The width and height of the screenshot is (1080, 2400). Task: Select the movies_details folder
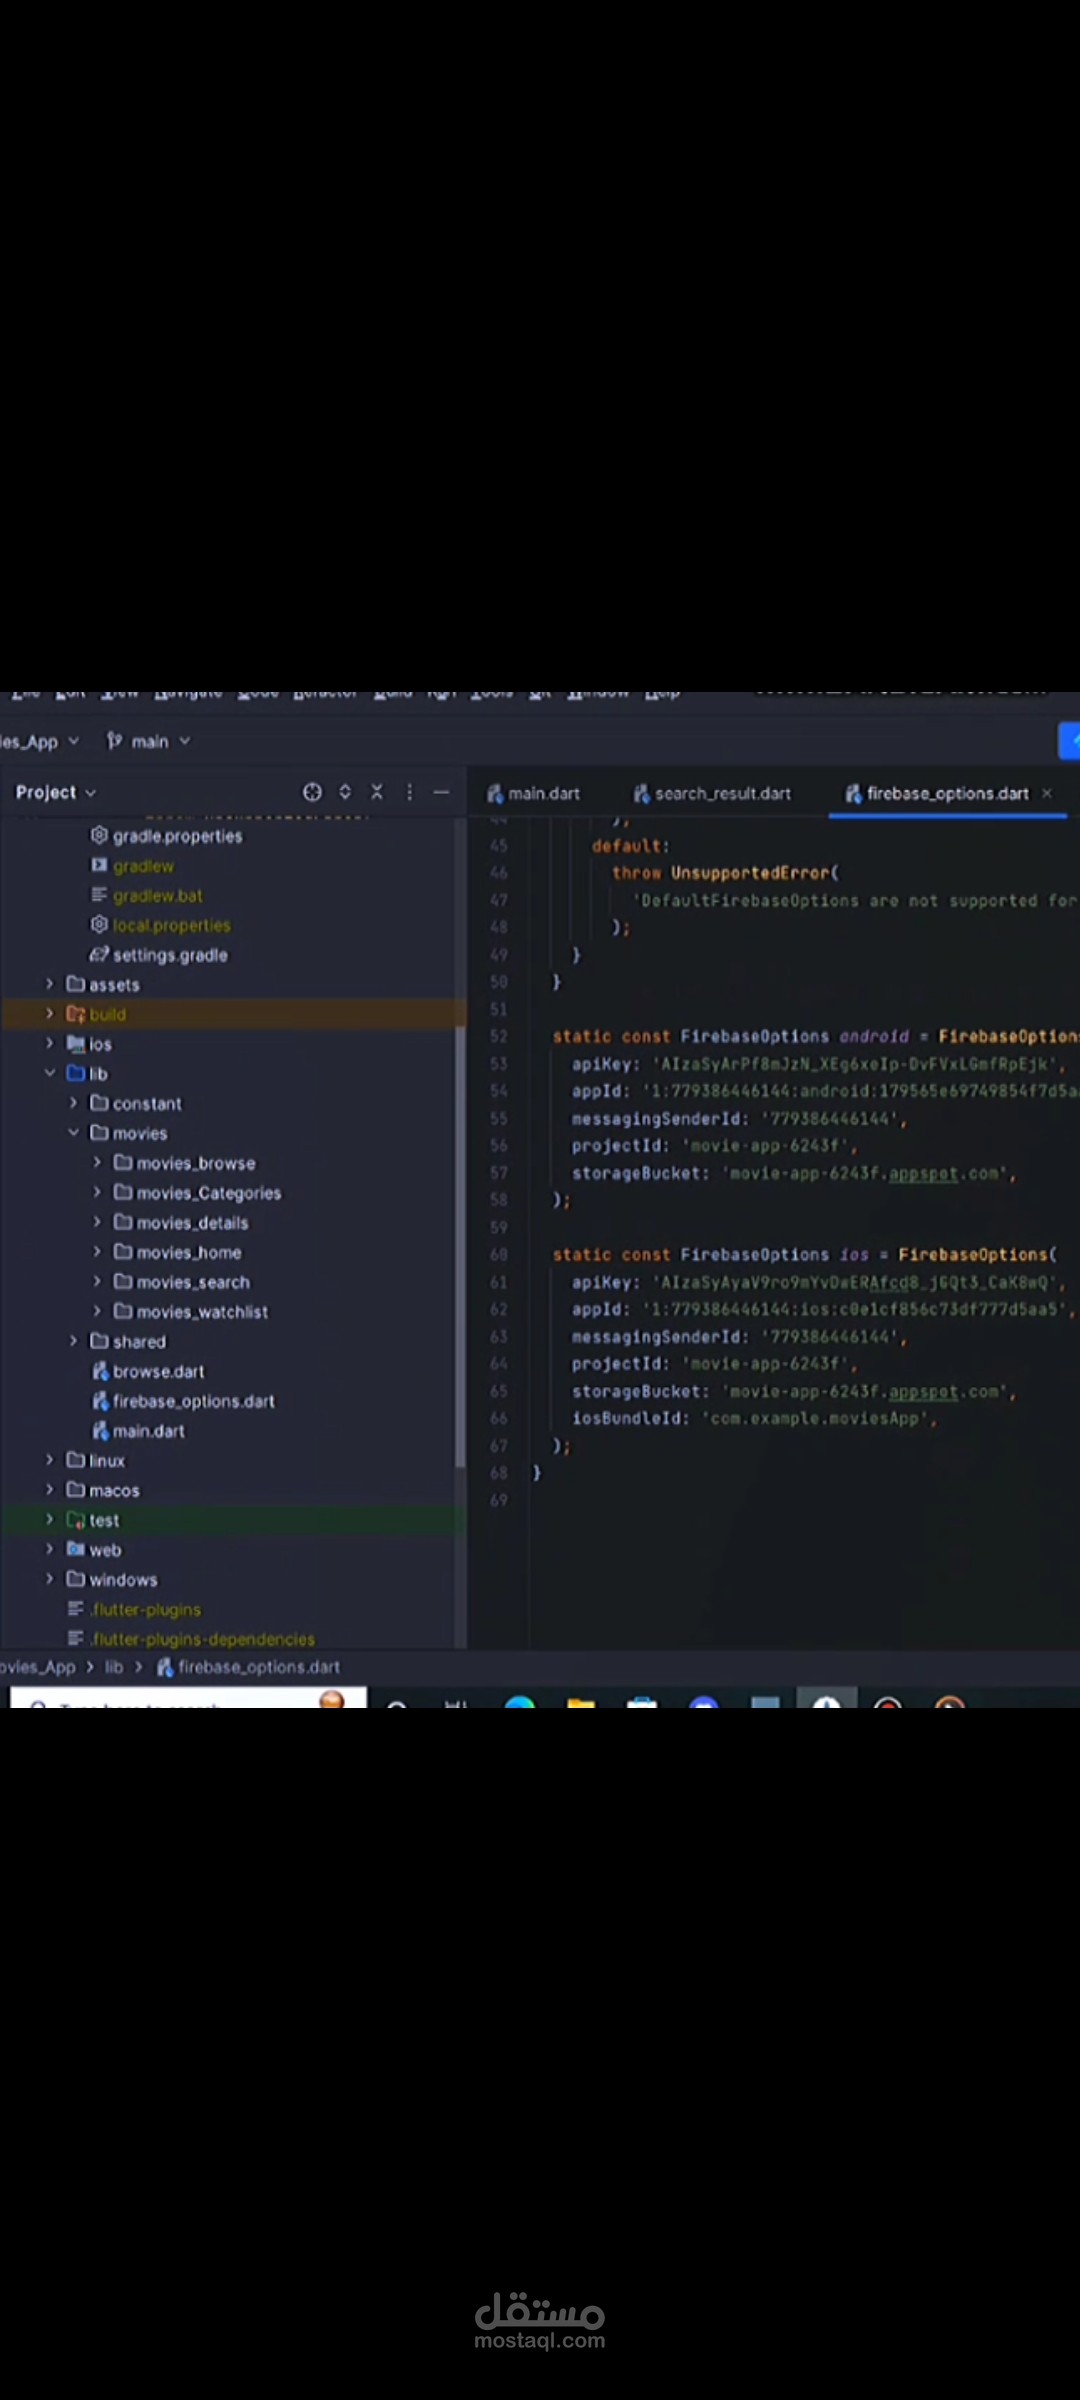point(192,1222)
